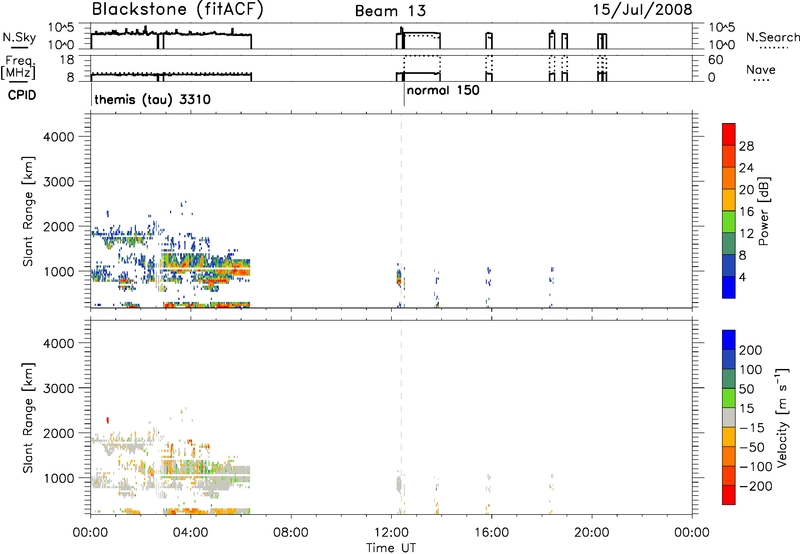Image resolution: width=800 pixels, height=554 pixels.
Task: Click the '20:00' time axis tick label
Action: click(x=591, y=533)
